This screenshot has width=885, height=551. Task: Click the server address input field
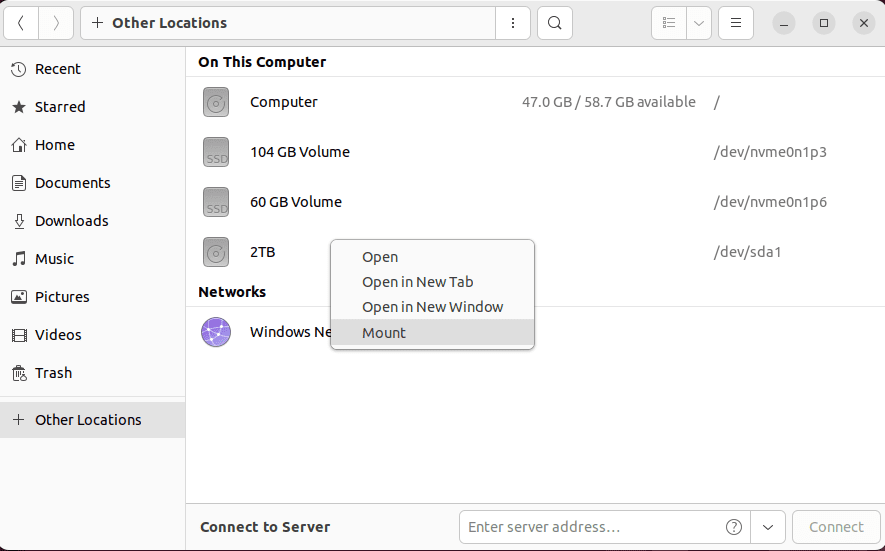coord(592,527)
